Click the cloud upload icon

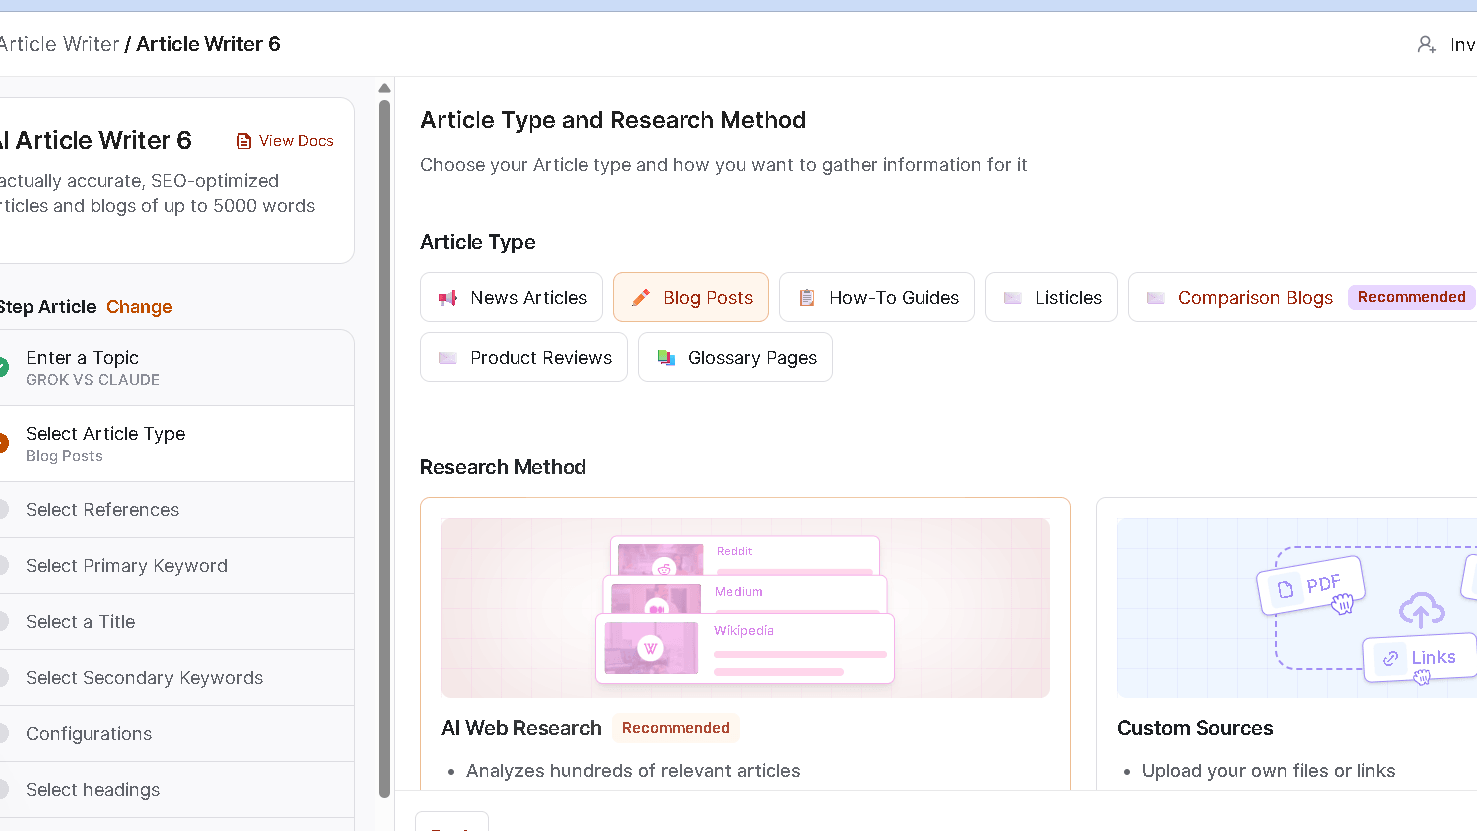tap(1421, 609)
